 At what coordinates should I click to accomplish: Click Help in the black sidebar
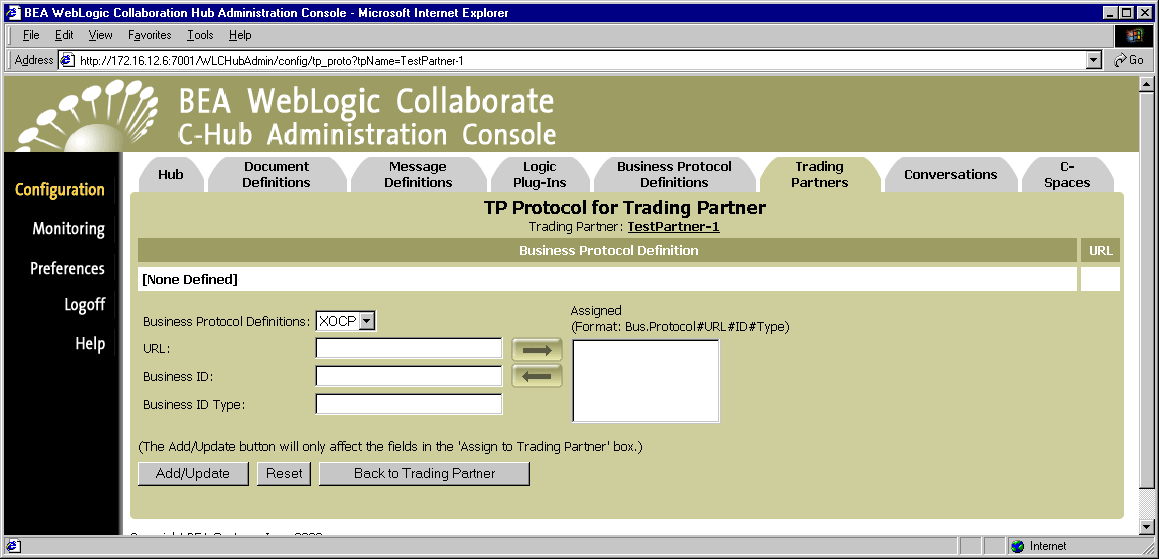[x=90, y=344]
